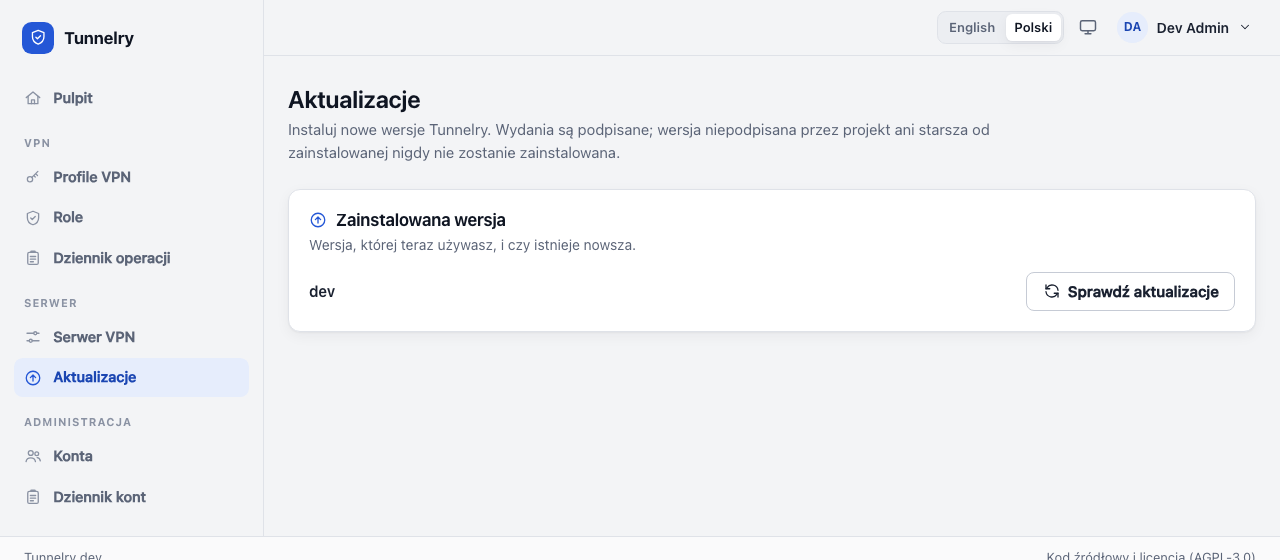Viewport: 1280px width, 560px height.
Task: Open Dziennik kont page
Action: (132, 497)
